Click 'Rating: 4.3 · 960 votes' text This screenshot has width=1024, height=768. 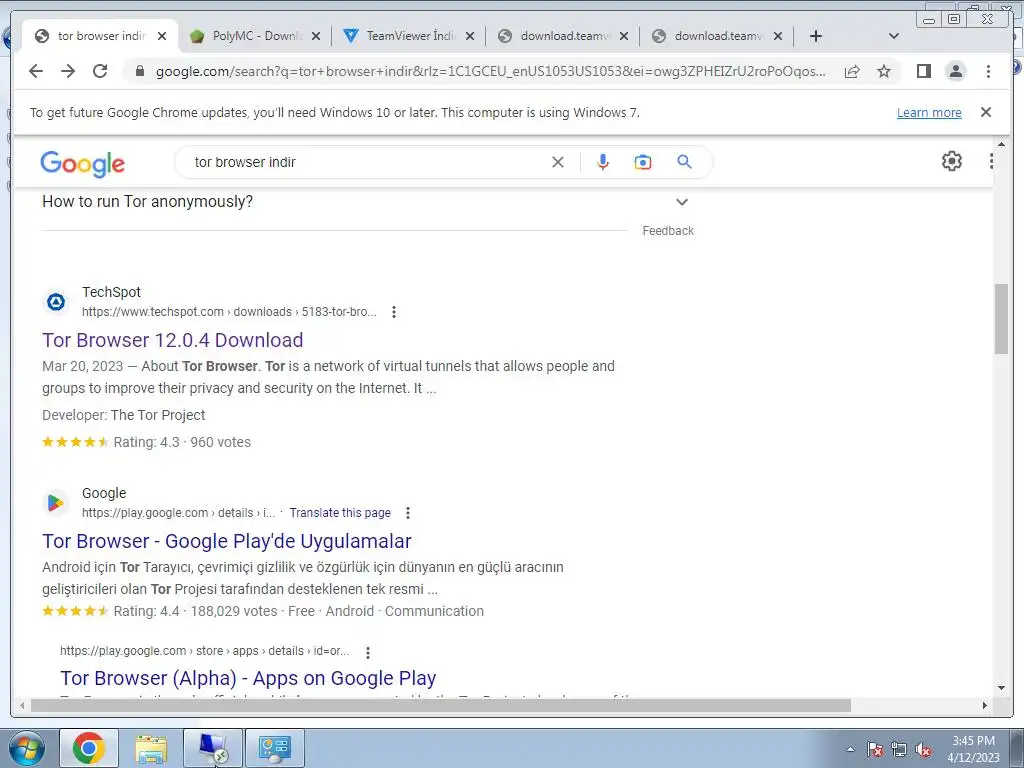tap(182, 442)
